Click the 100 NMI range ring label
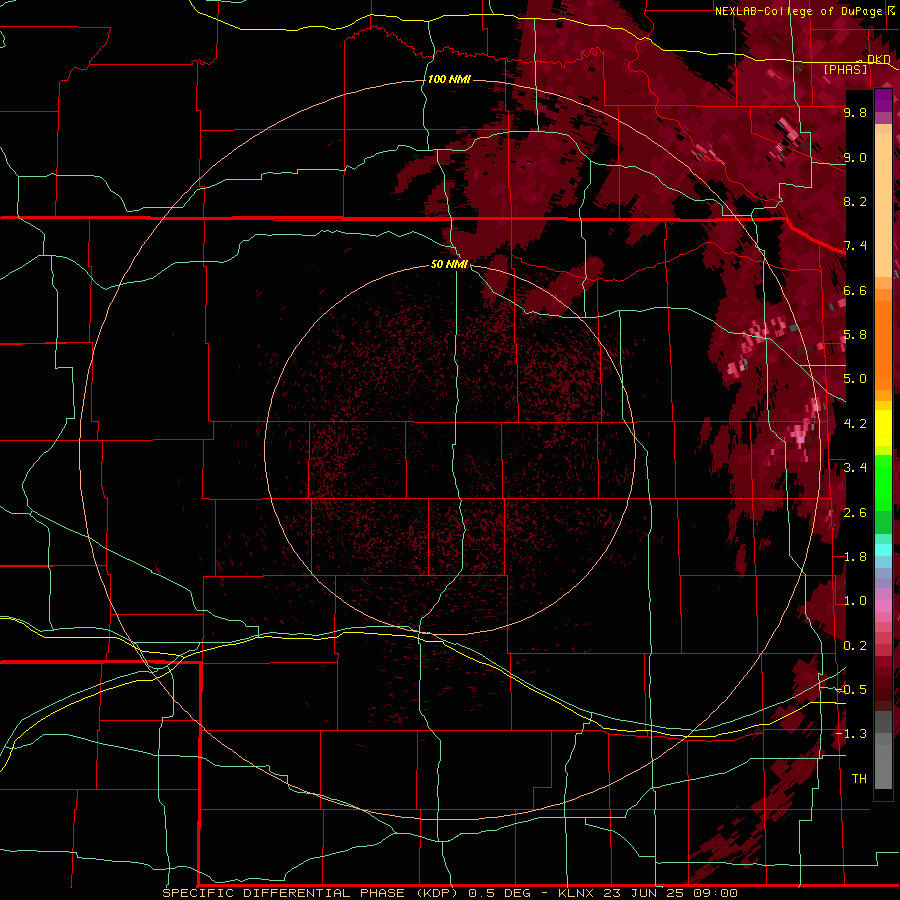900x900 pixels. point(449,79)
